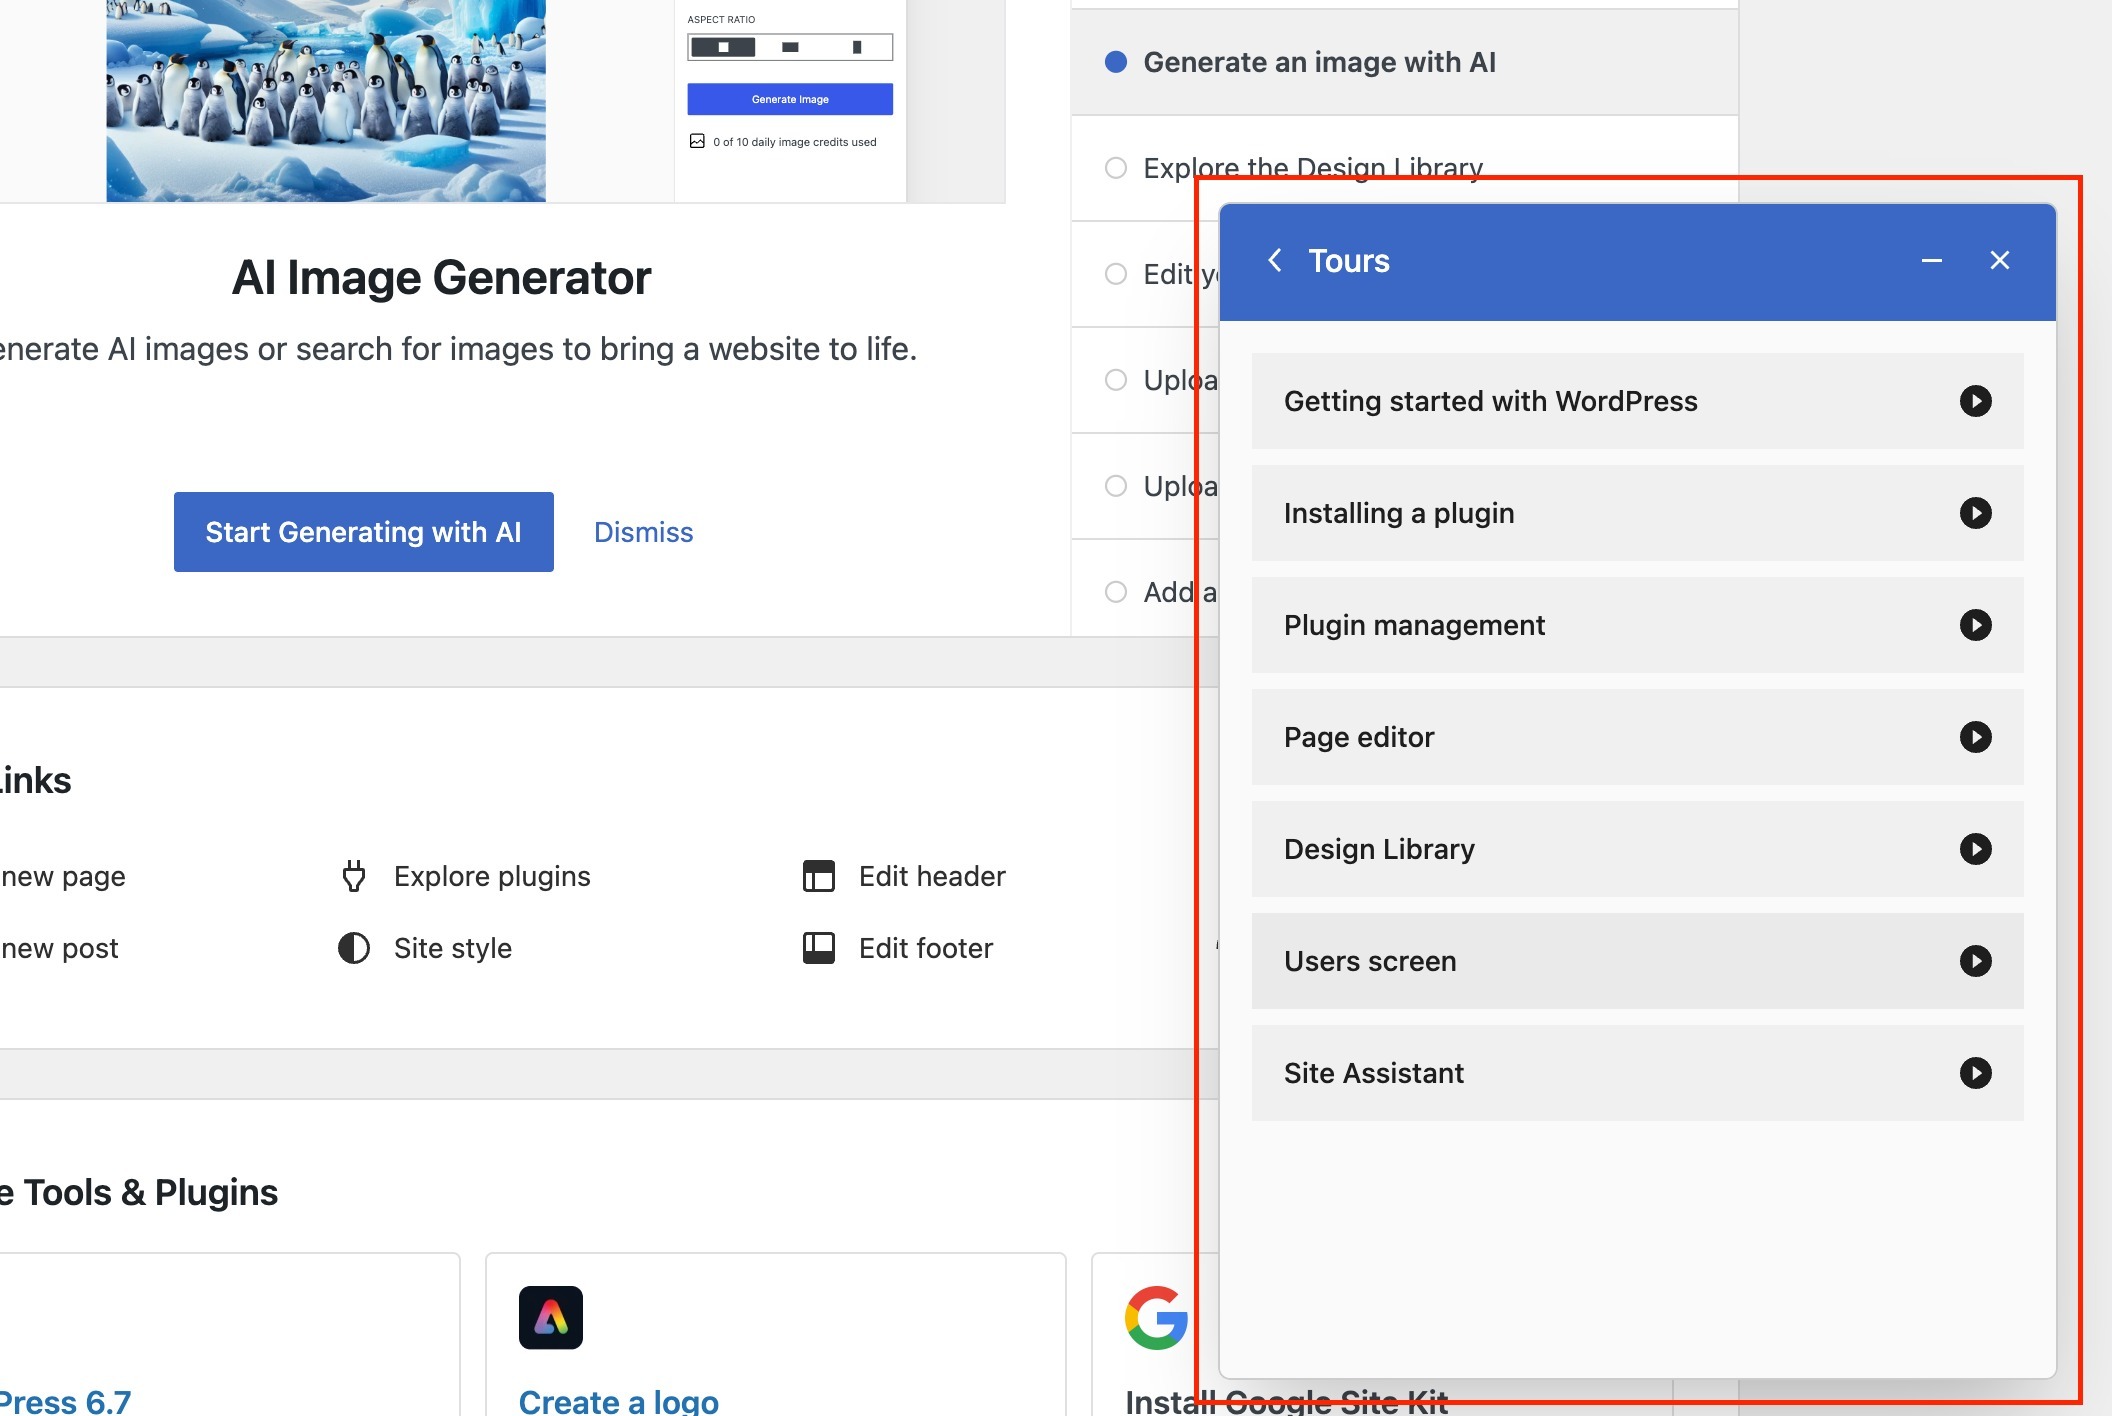Viewport: 2112px width, 1416px height.
Task: Click the Users screen play icon
Action: pyautogui.click(x=1975, y=961)
